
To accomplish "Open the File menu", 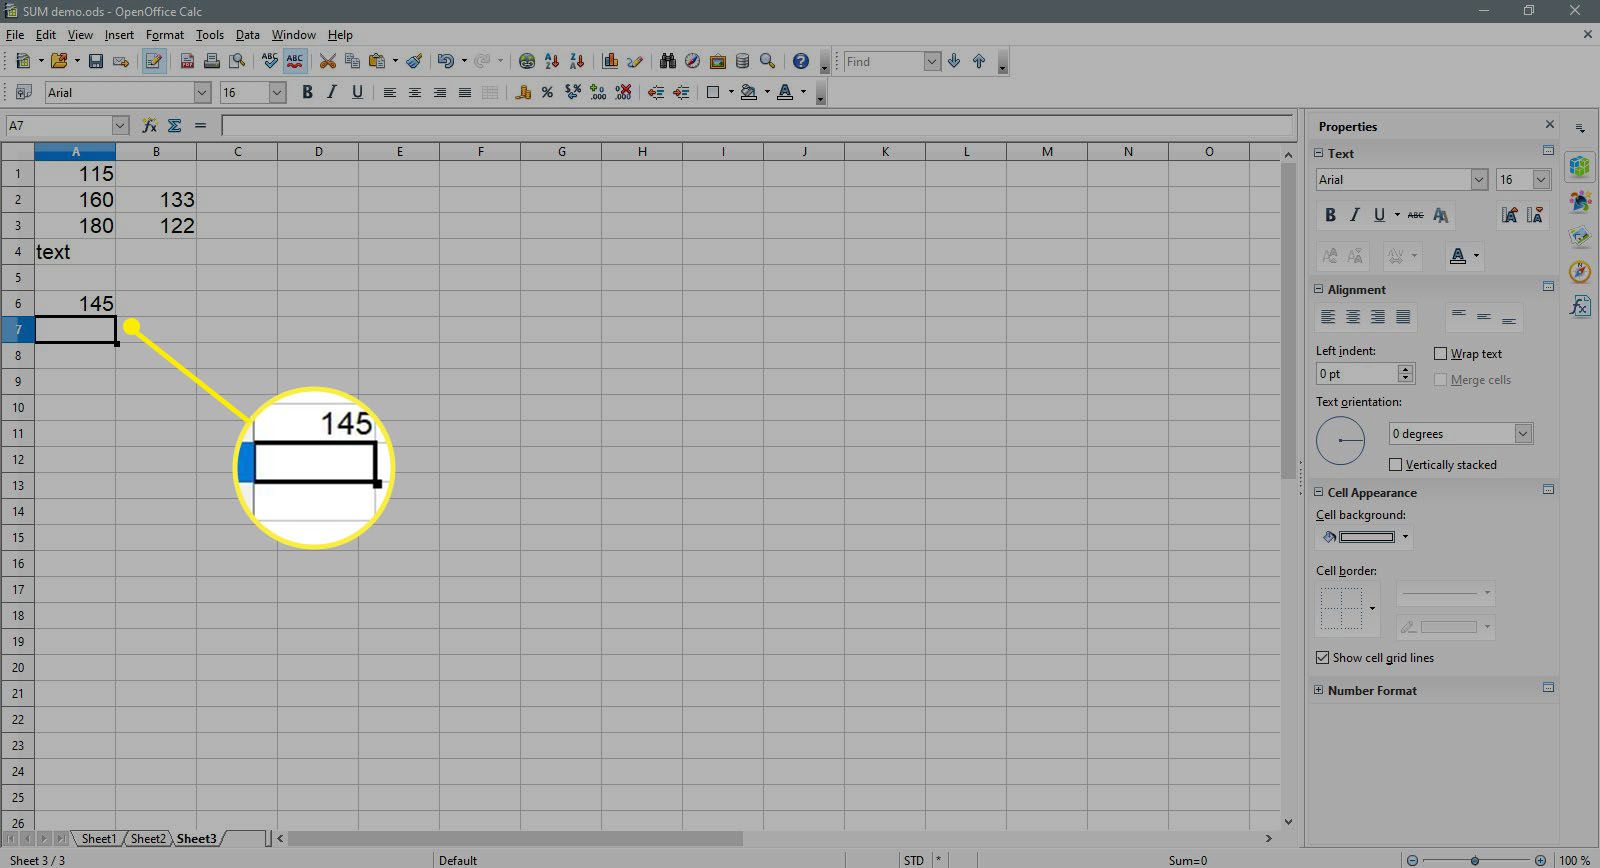I will pos(14,35).
